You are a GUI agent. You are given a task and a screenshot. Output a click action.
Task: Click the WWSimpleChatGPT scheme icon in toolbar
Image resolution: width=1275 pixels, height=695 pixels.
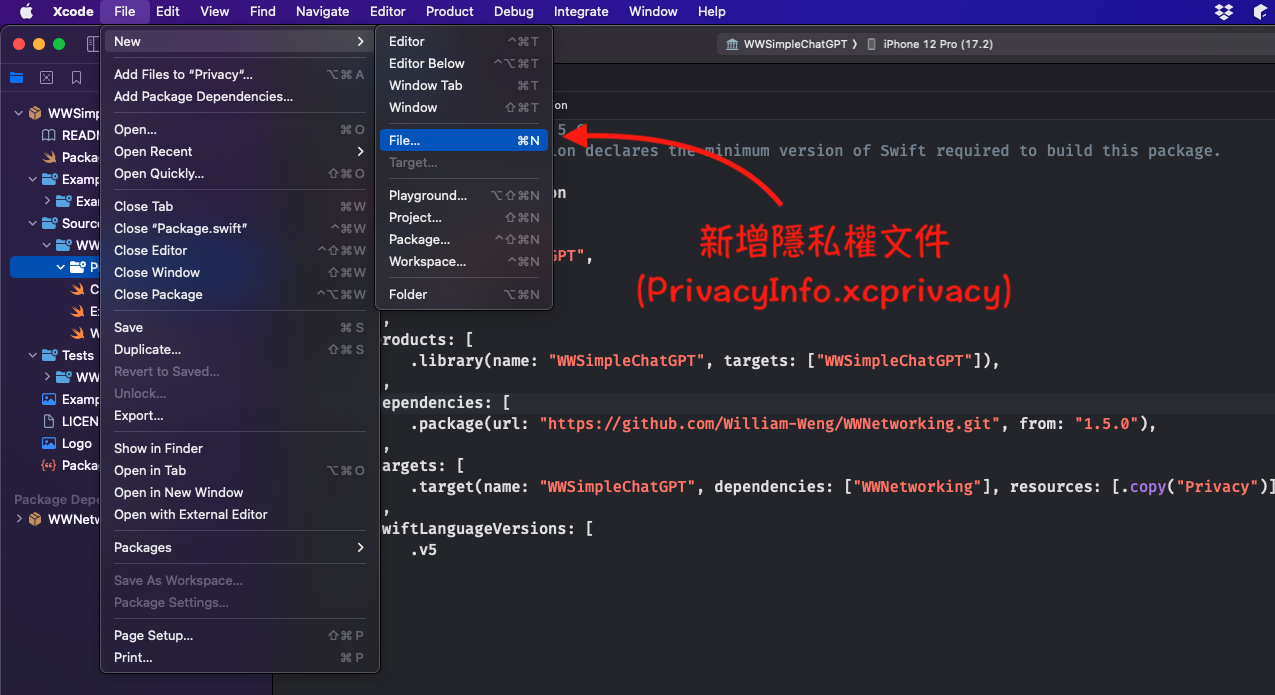click(x=732, y=44)
